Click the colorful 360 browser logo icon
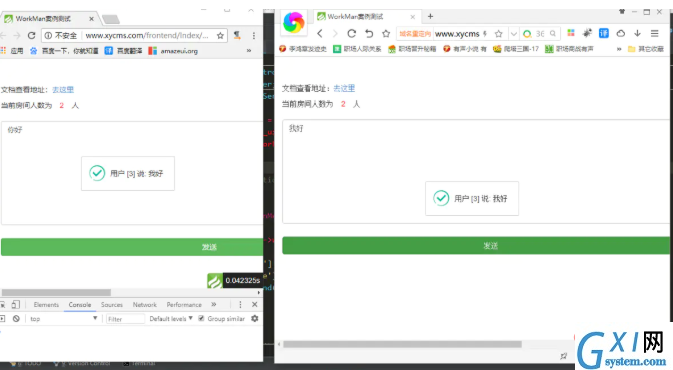 294,22
